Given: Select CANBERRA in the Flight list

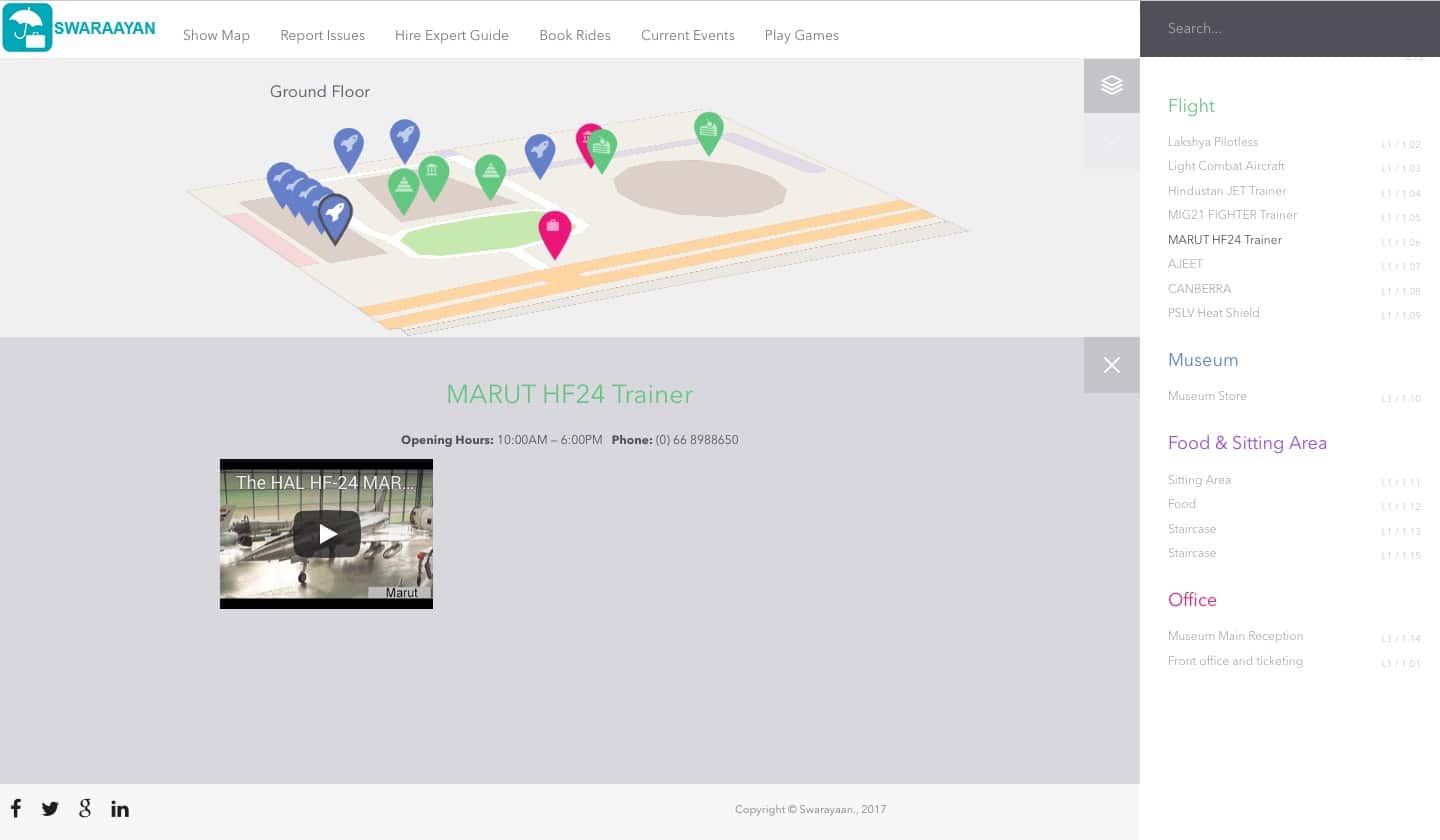Looking at the screenshot, I should coord(1199,289).
